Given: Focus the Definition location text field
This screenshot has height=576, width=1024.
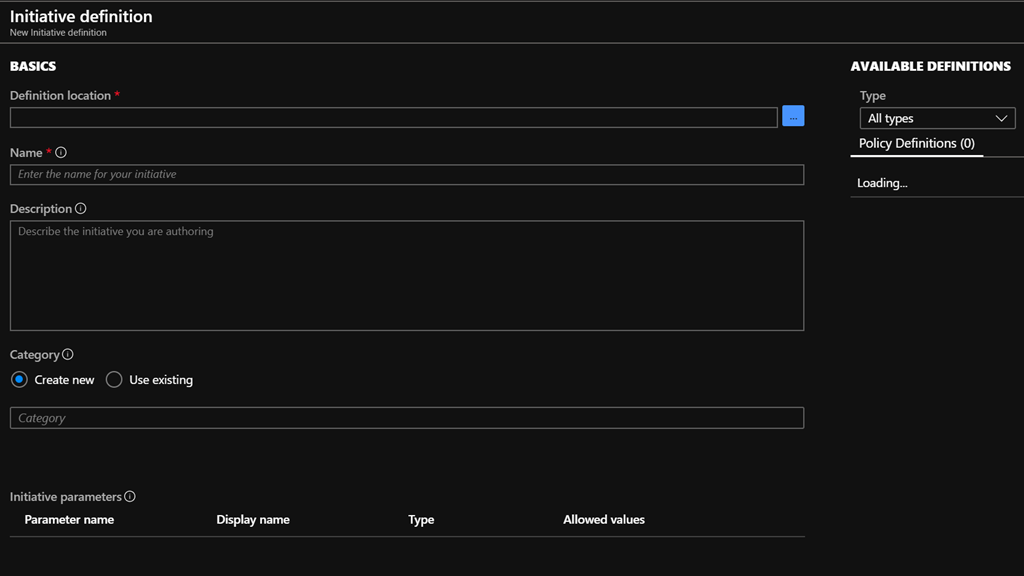Looking at the screenshot, I should (393, 117).
